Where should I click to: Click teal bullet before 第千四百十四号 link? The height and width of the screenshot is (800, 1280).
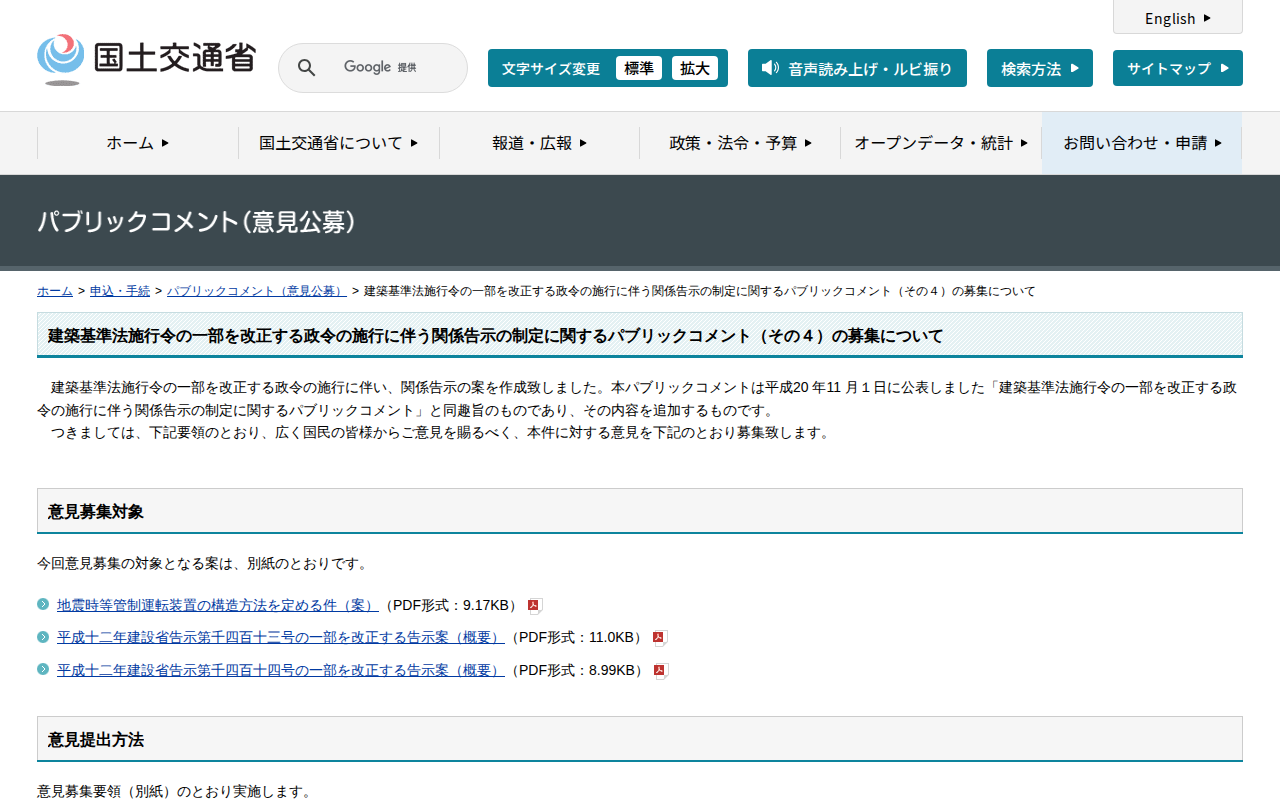coord(43,669)
